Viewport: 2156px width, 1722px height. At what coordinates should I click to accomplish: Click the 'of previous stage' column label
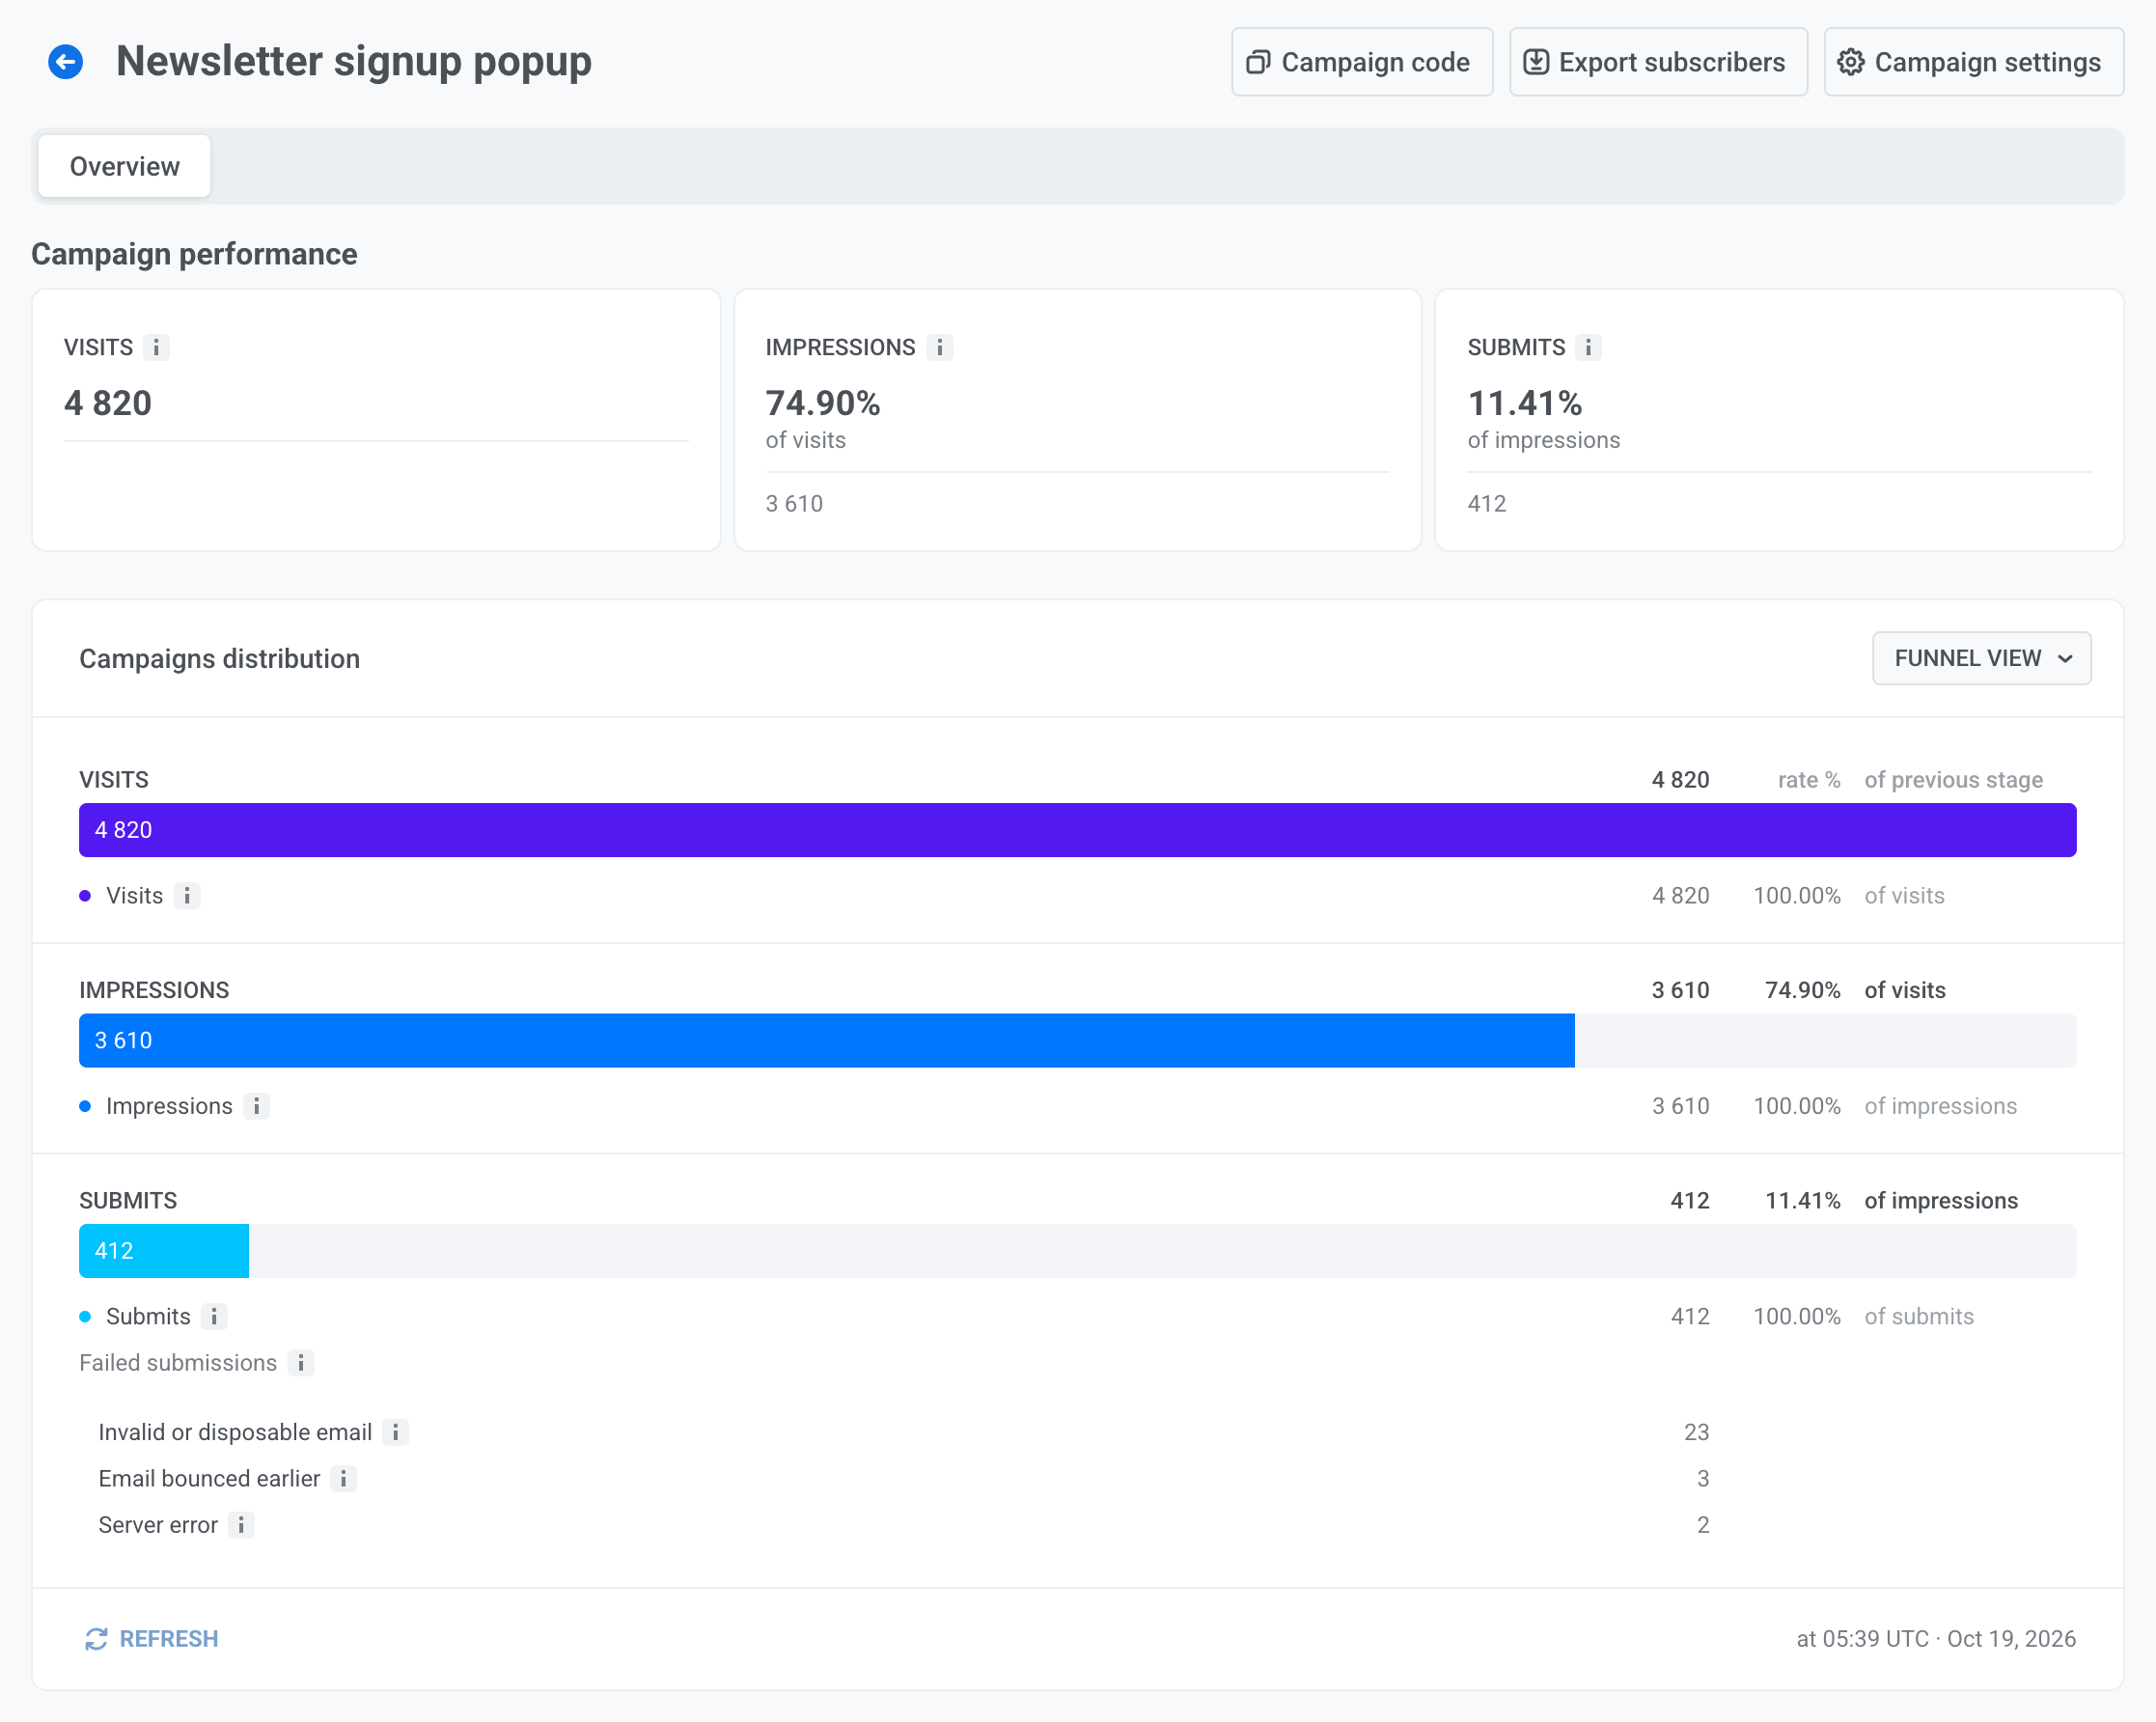pyautogui.click(x=1953, y=780)
